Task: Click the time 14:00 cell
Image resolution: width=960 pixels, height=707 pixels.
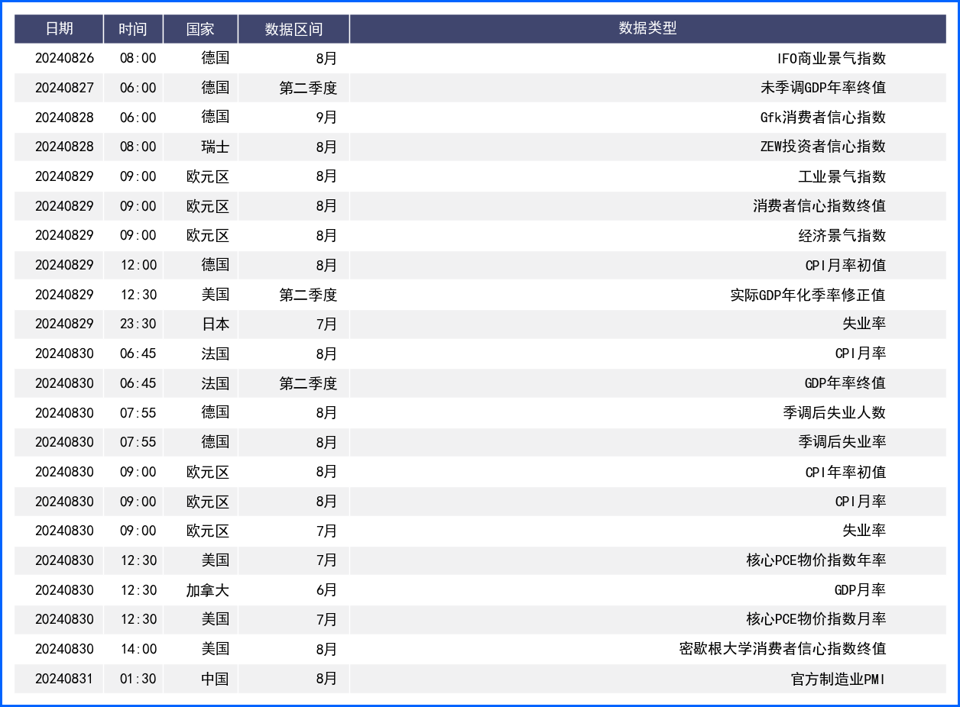Action: 138,649
